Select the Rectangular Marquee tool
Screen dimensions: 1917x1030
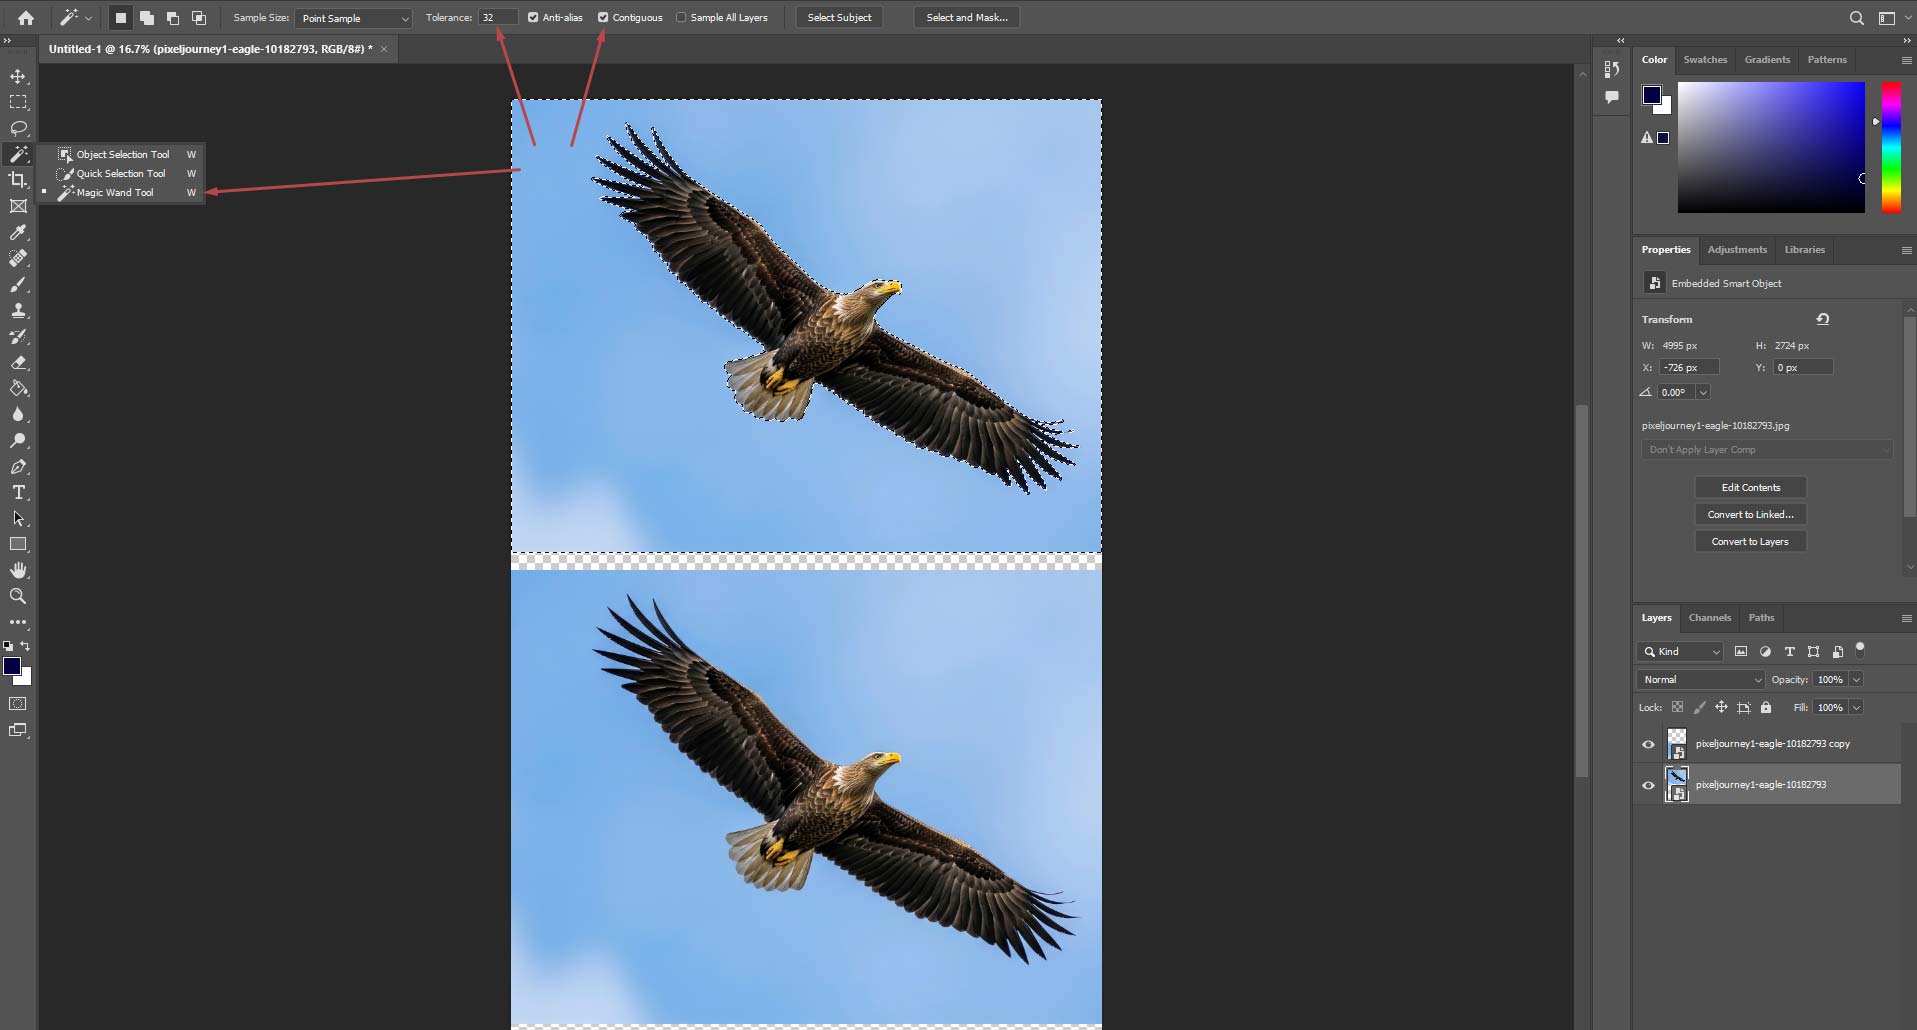pos(18,101)
